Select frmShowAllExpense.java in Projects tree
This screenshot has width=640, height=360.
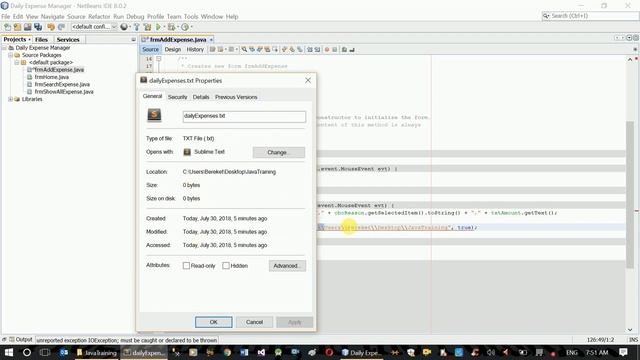pyautogui.click(x=63, y=92)
